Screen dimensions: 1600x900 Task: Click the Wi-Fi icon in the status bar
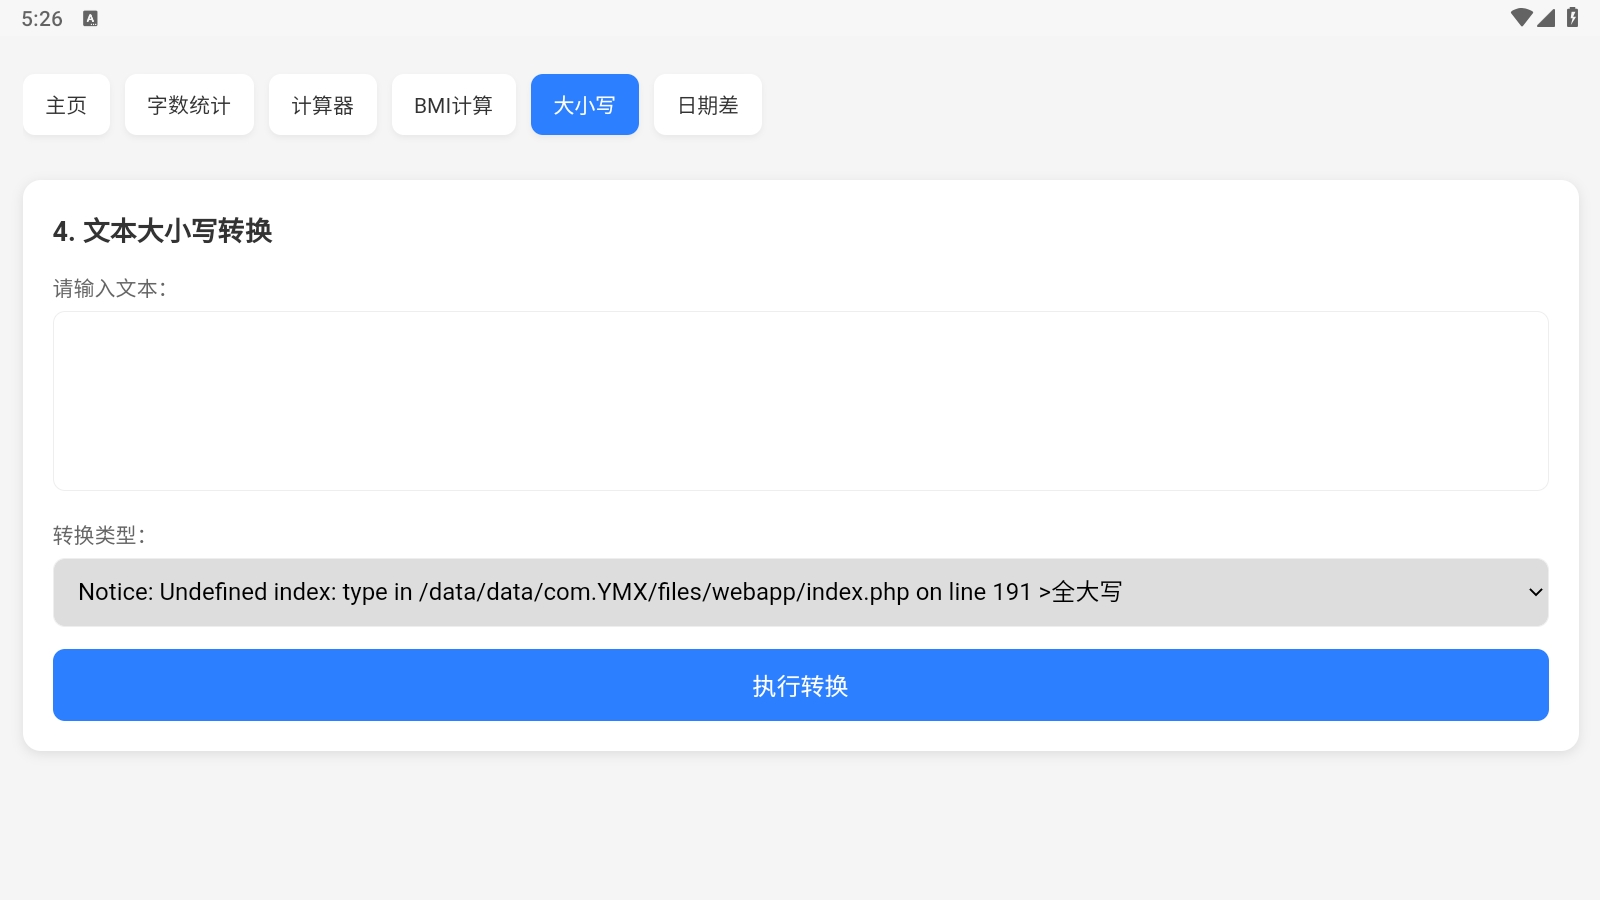(x=1523, y=16)
